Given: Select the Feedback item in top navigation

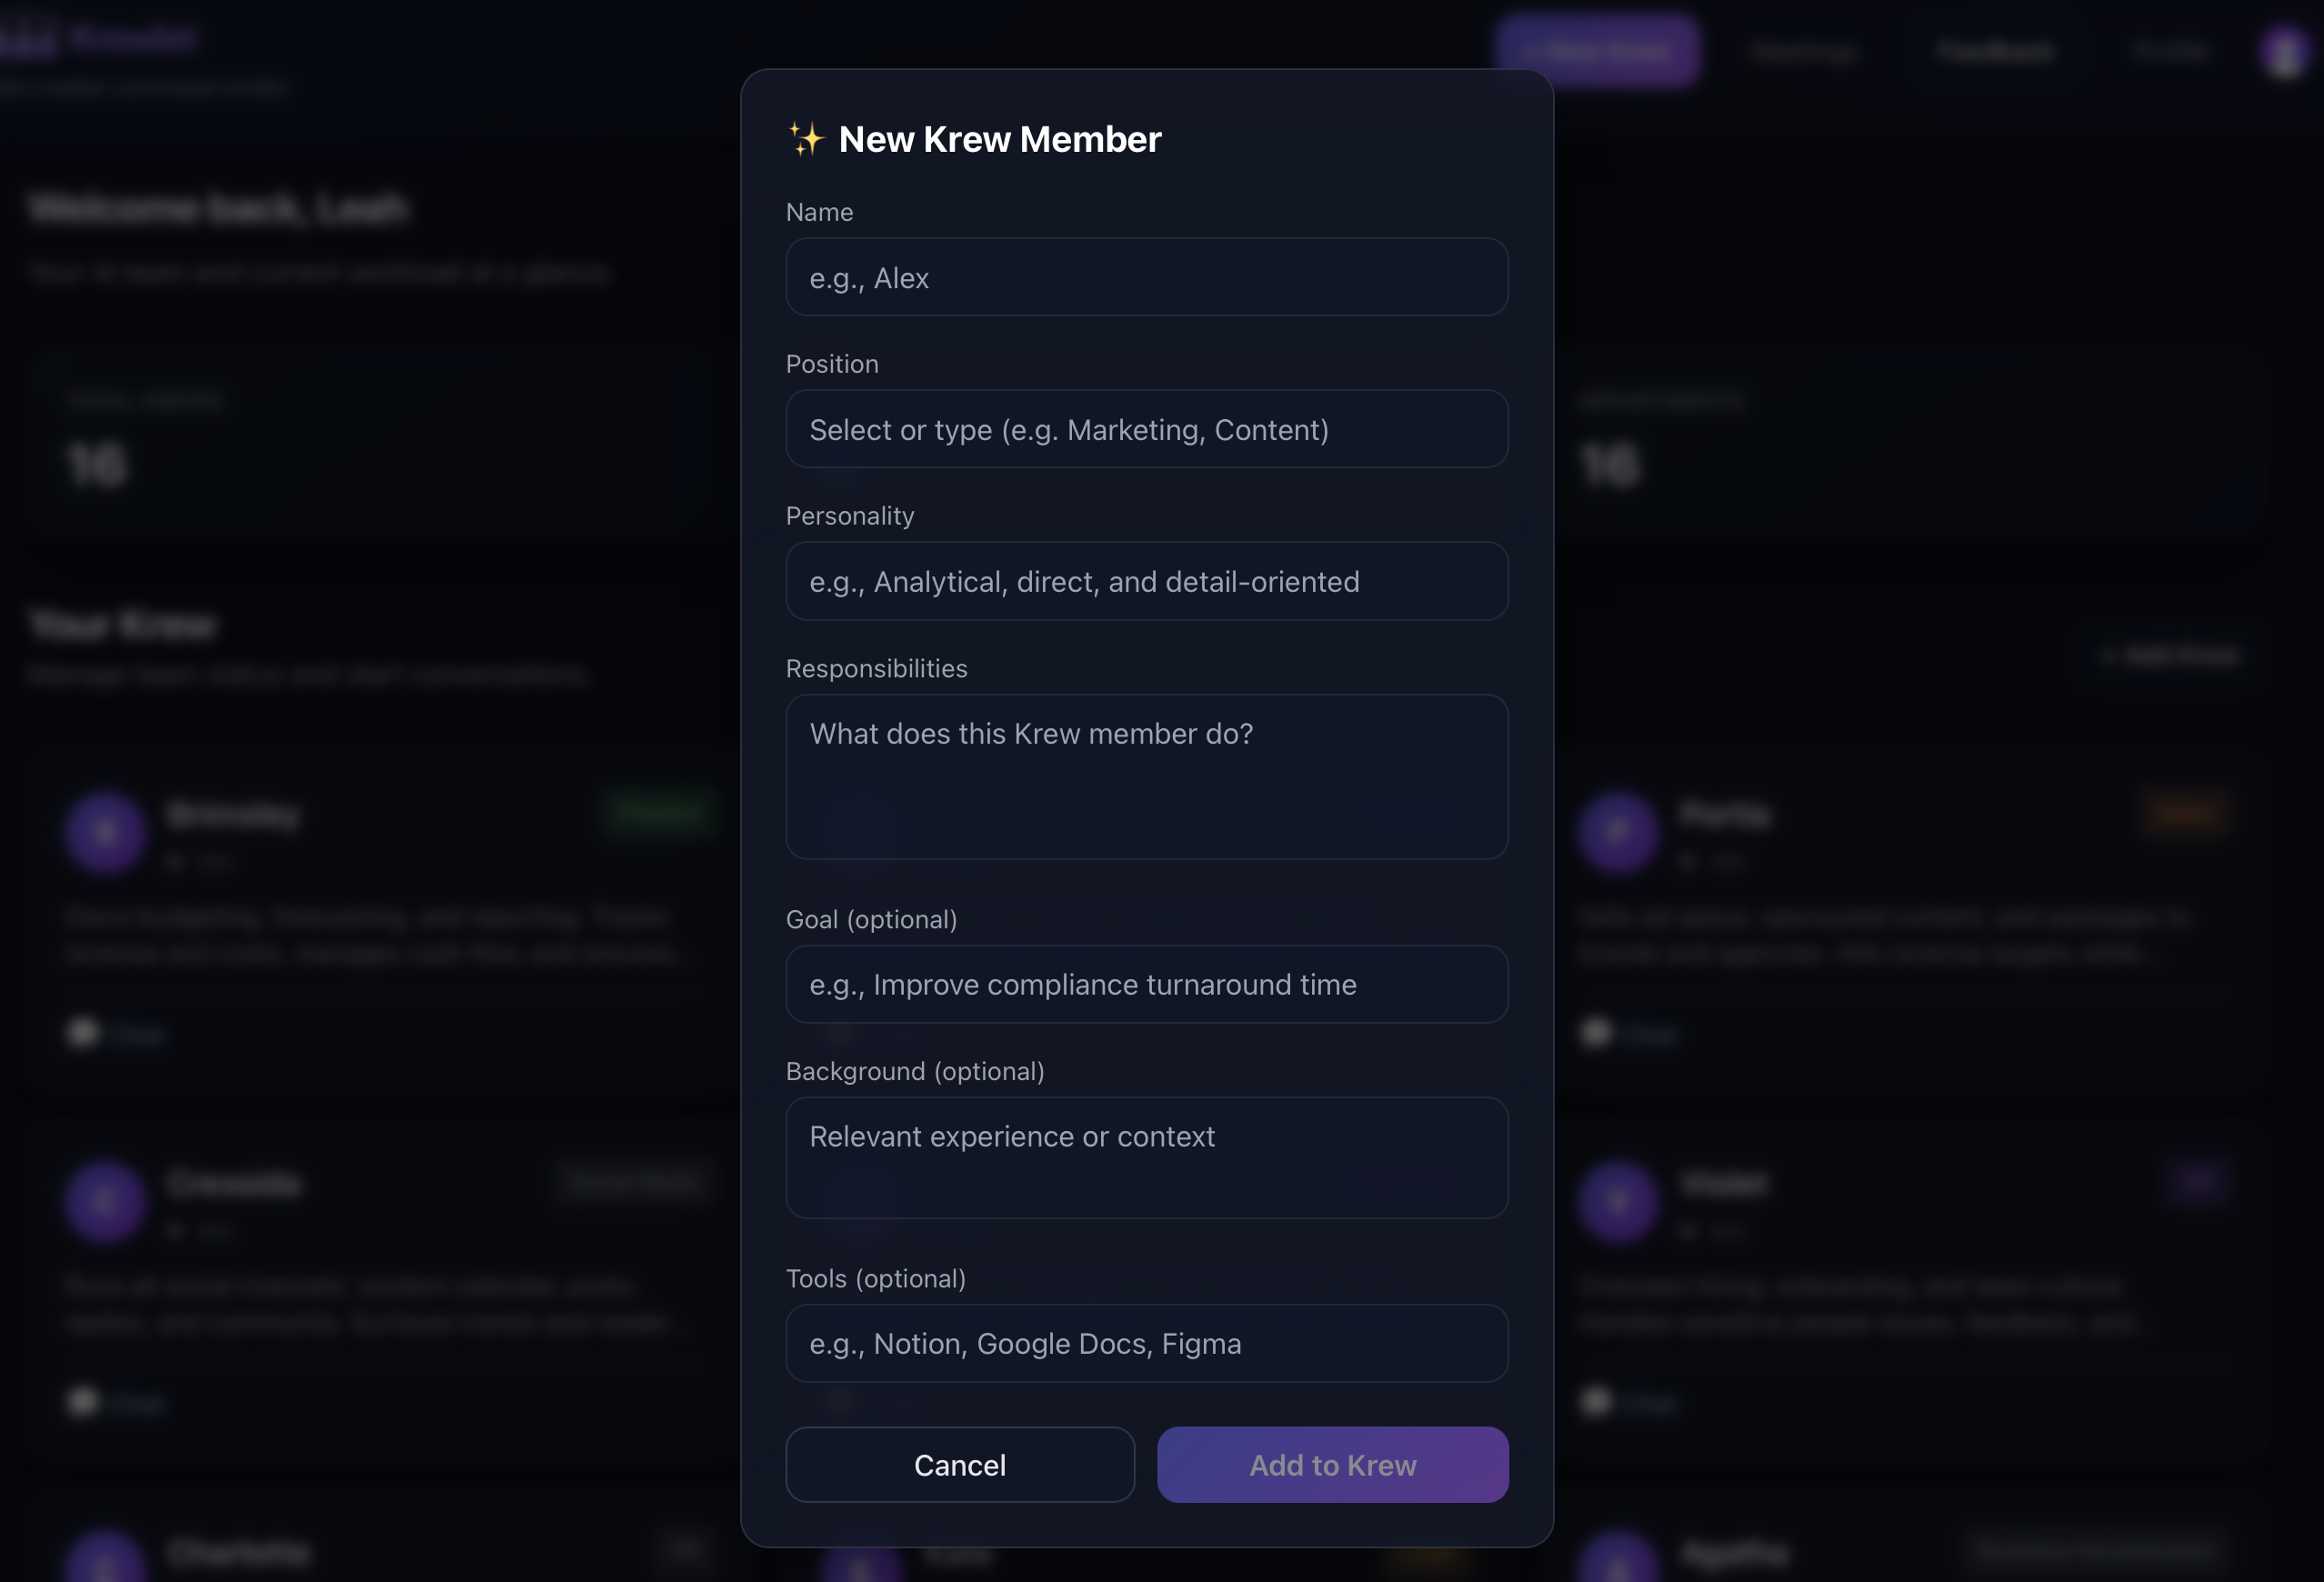Looking at the screenshot, I should point(1993,50).
